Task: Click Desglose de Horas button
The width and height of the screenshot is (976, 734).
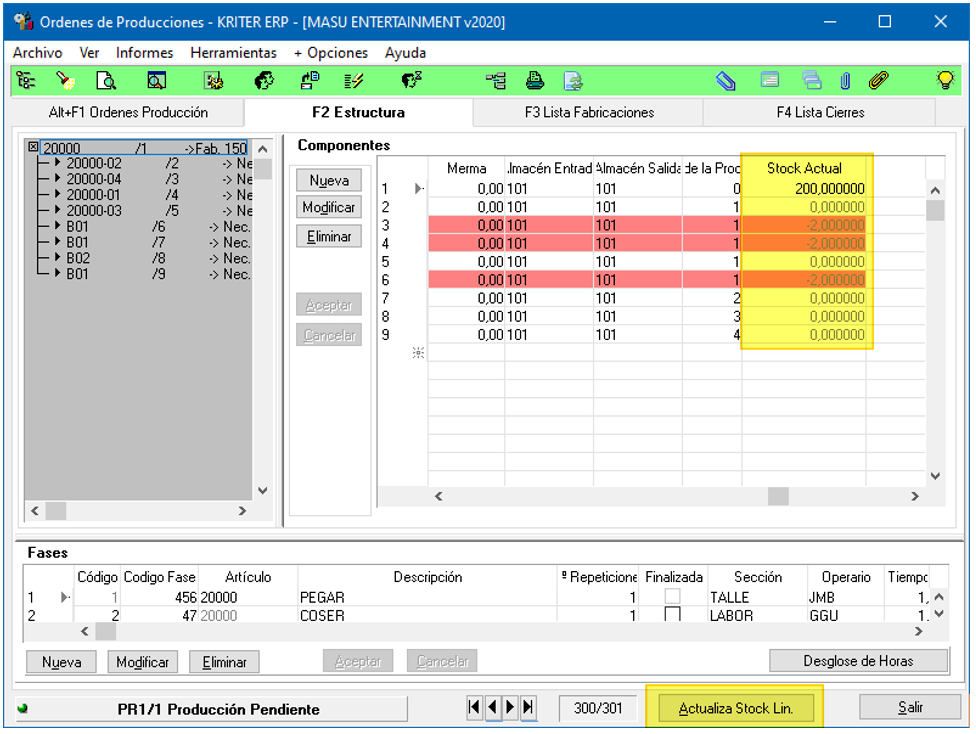Action: pyautogui.click(x=858, y=661)
